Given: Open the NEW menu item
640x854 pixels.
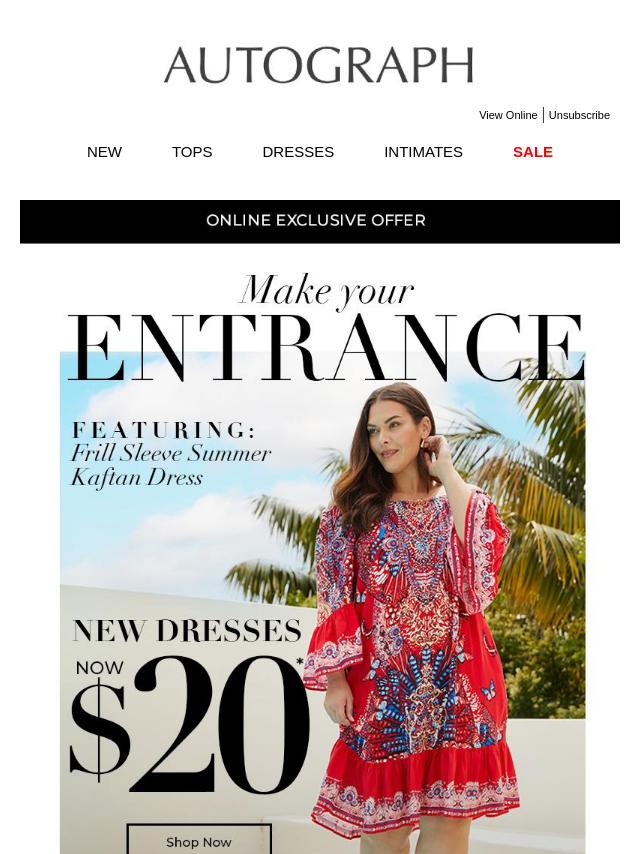Looking at the screenshot, I should (104, 152).
